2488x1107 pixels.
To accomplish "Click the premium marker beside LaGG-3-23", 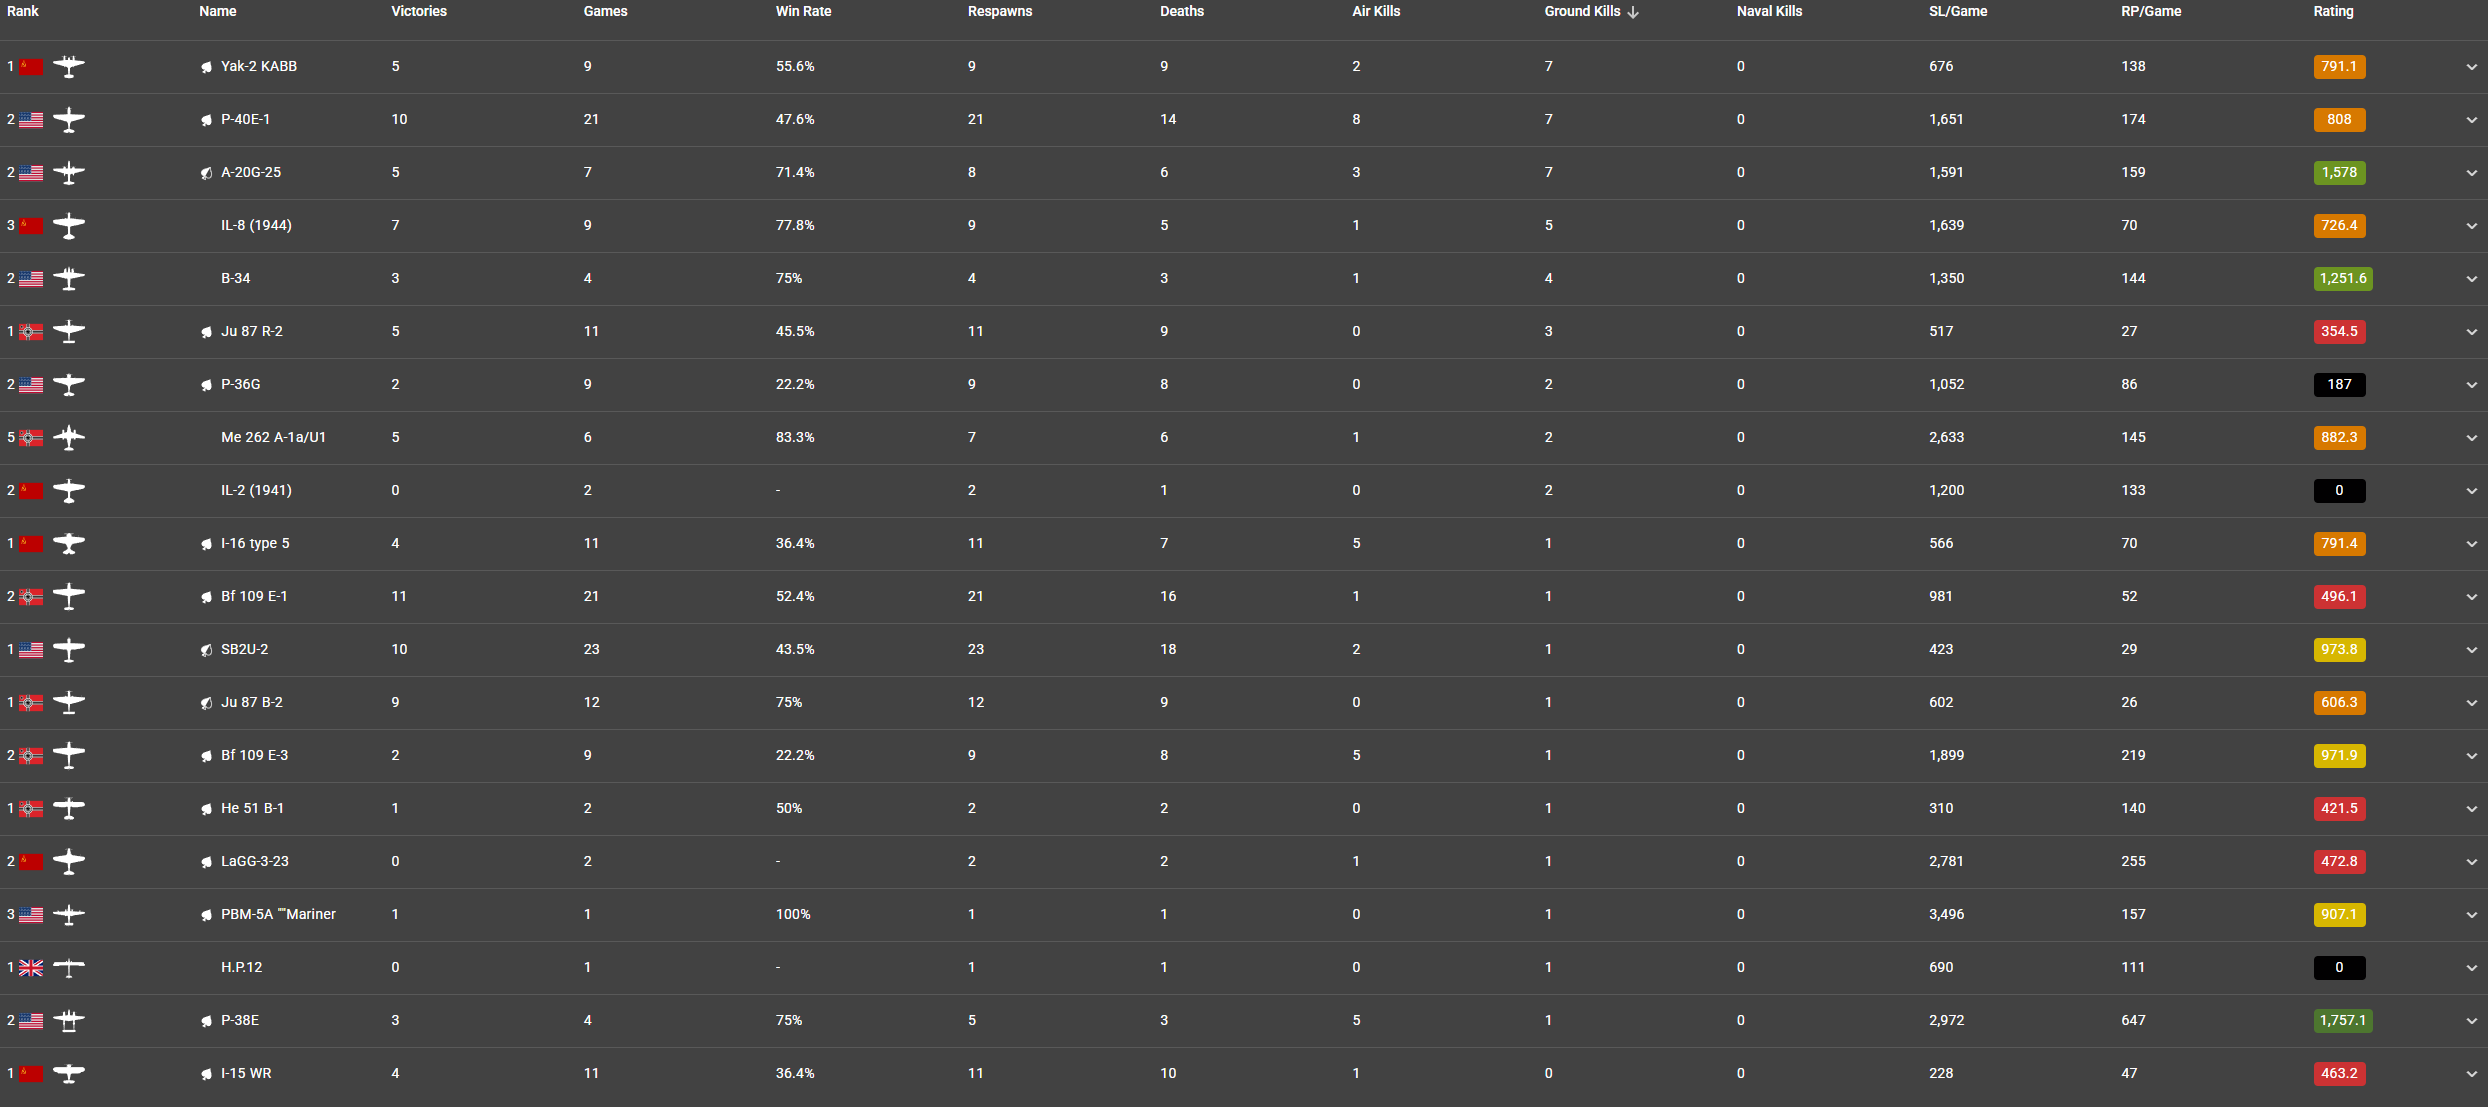I will click(206, 862).
